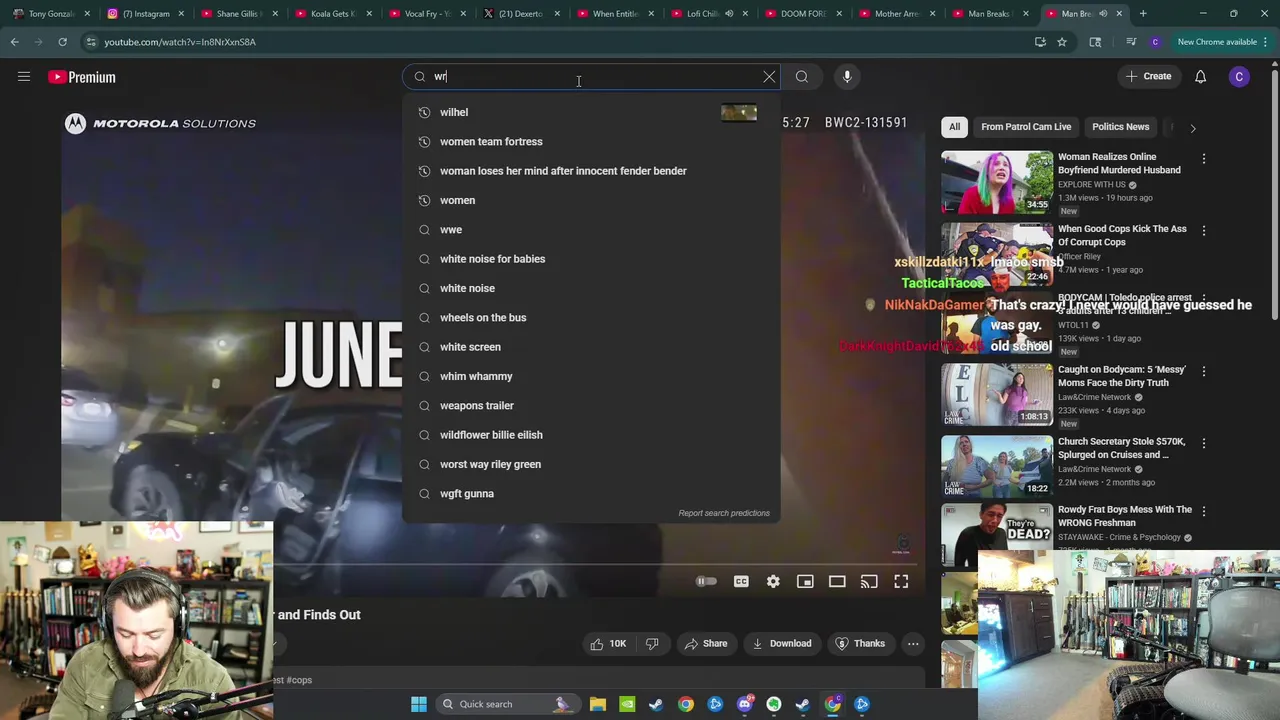Select 'wildflower billie eilish' suggestion
The width and height of the screenshot is (1280, 720).
[591, 435]
